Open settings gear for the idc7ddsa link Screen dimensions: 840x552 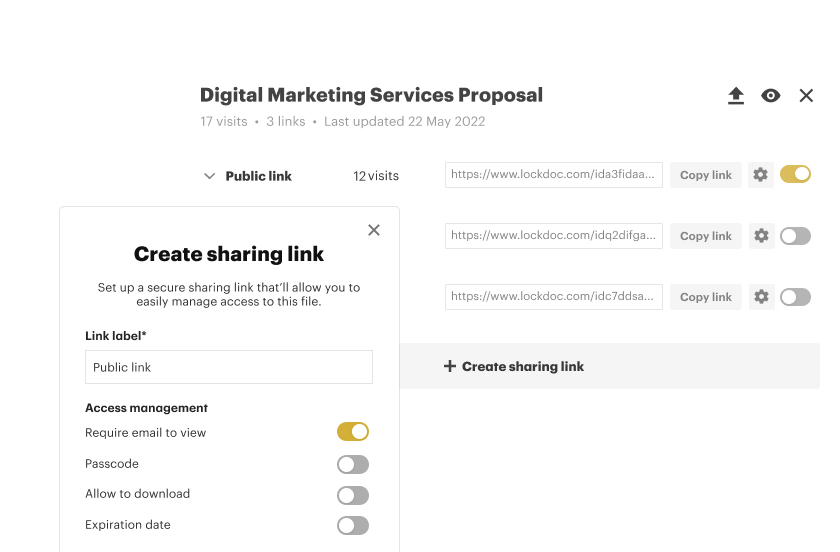761,297
